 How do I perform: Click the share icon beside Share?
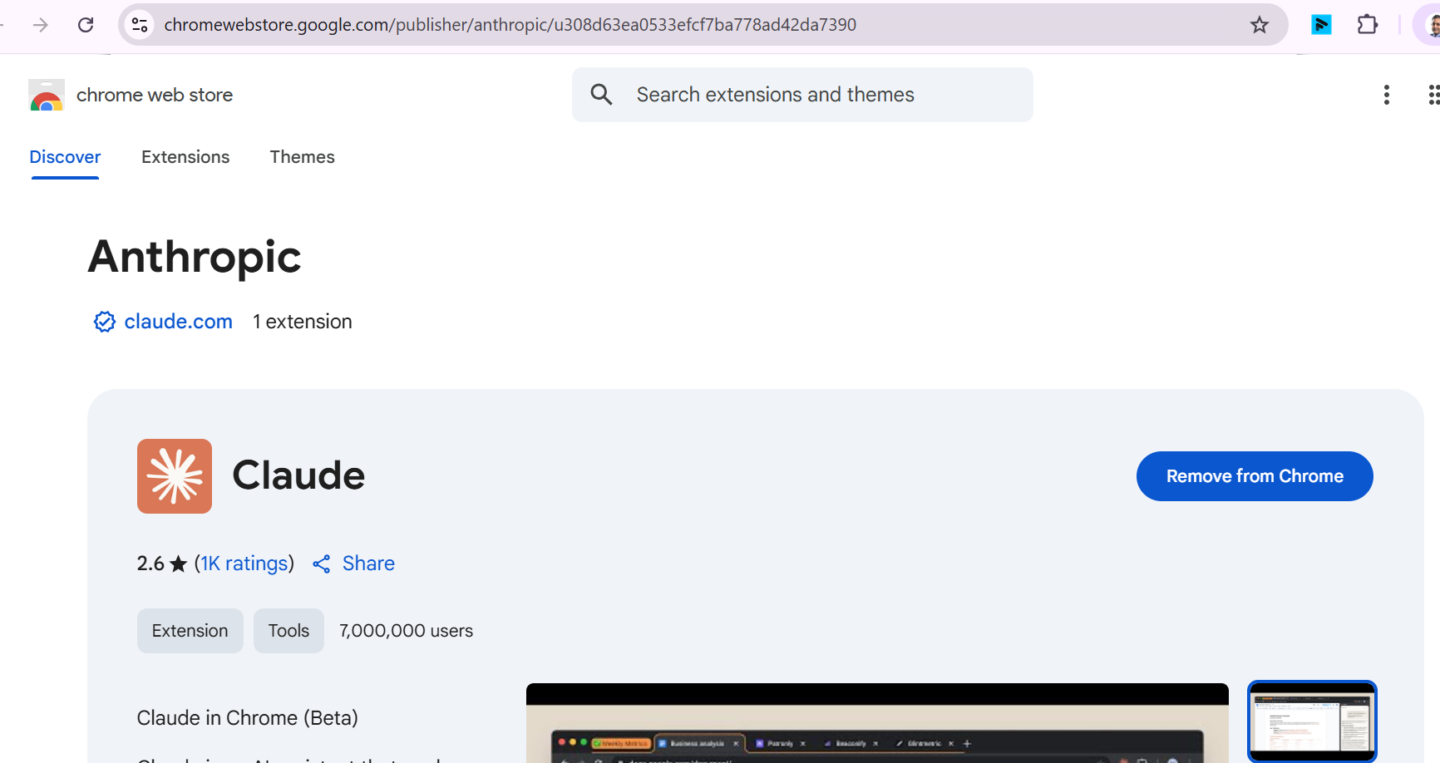[x=321, y=564]
